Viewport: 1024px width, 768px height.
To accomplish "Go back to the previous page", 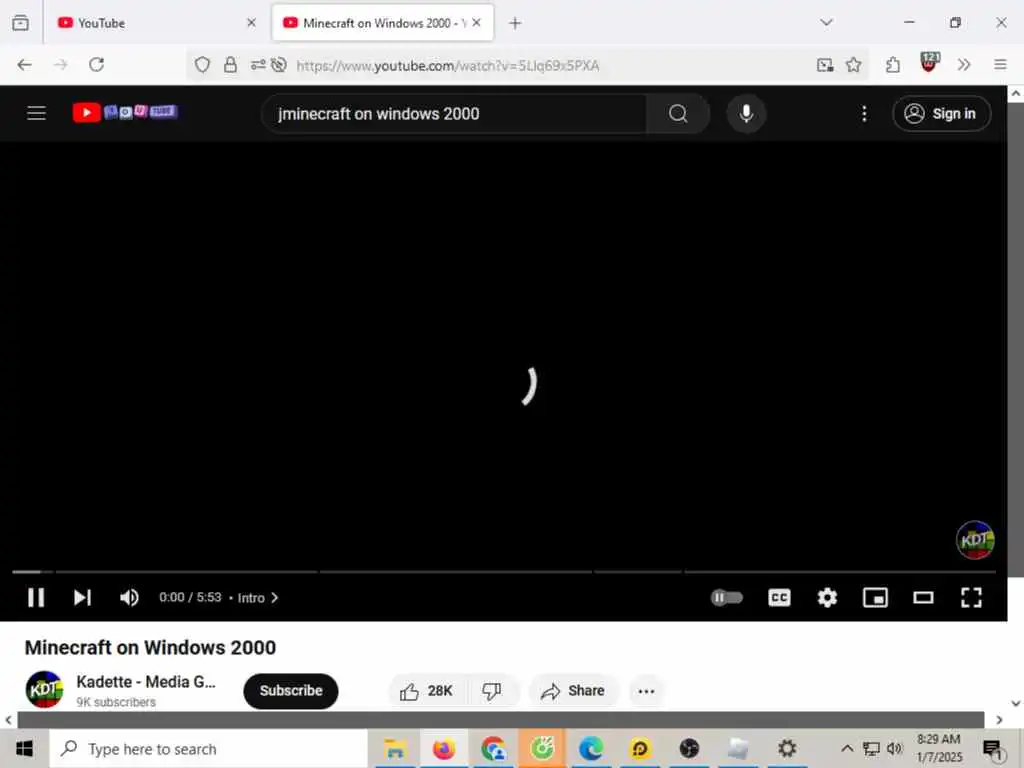I will pos(24,65).
